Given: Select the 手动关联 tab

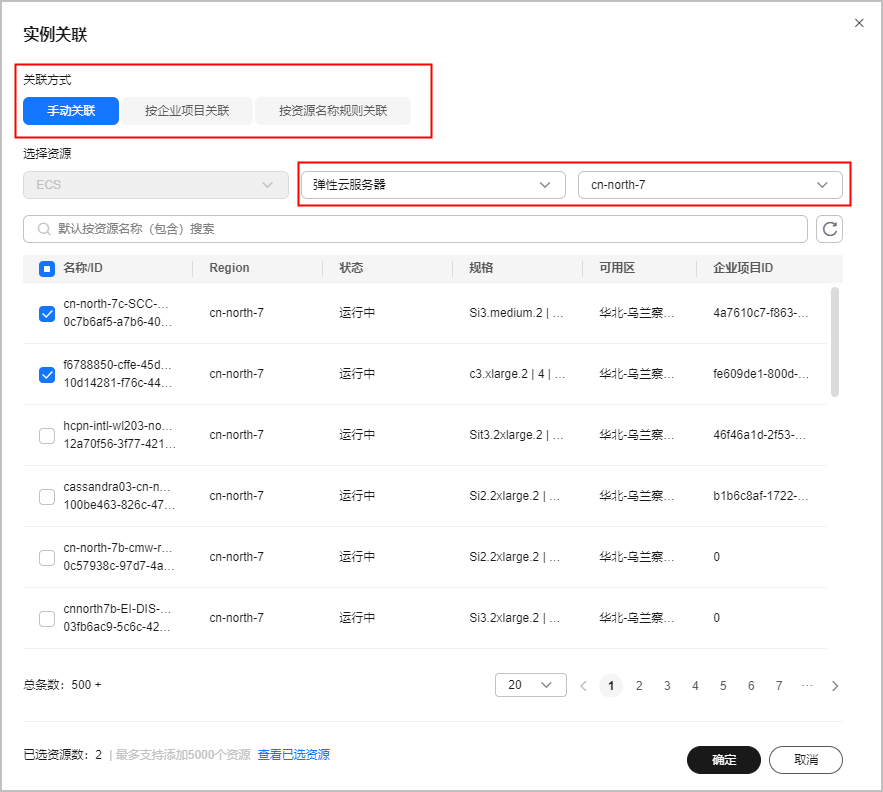Looking at the screenshot, I should (x=71, y=111).
